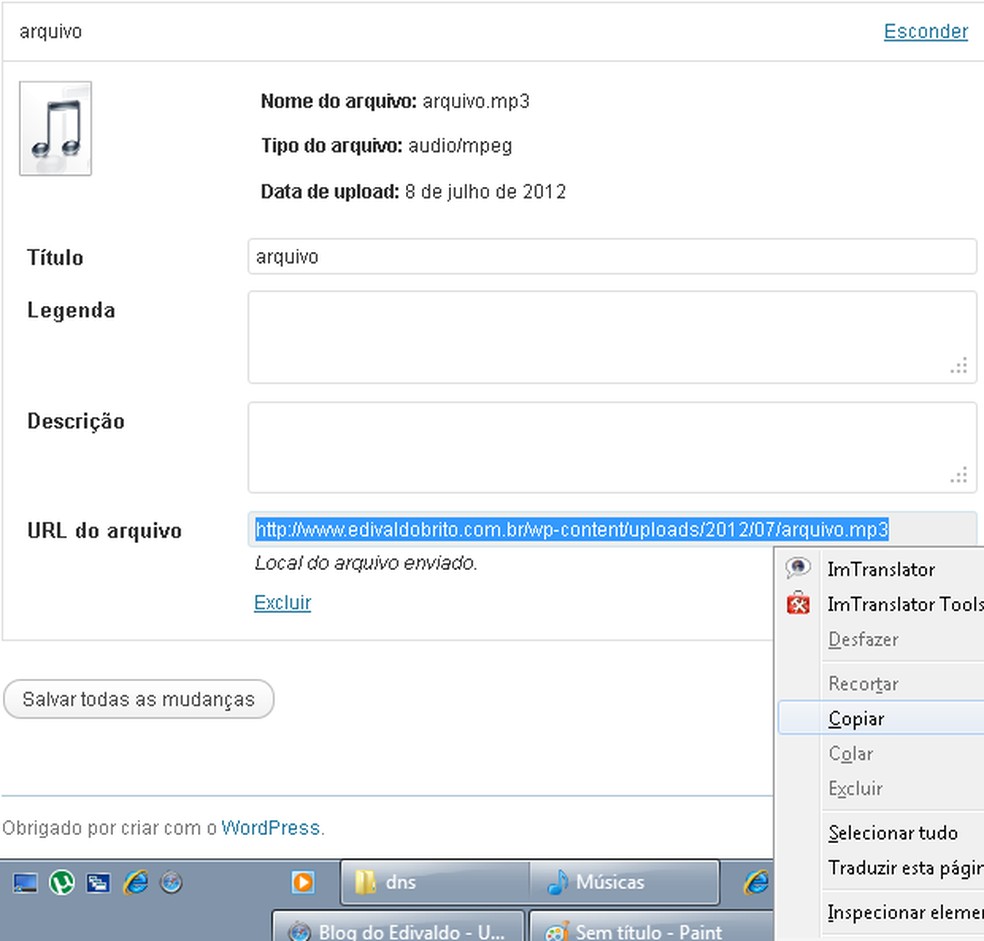Switch to Blog do Edivaldo taskbar window
Screen dimensions: 984x941
[398, 928]
